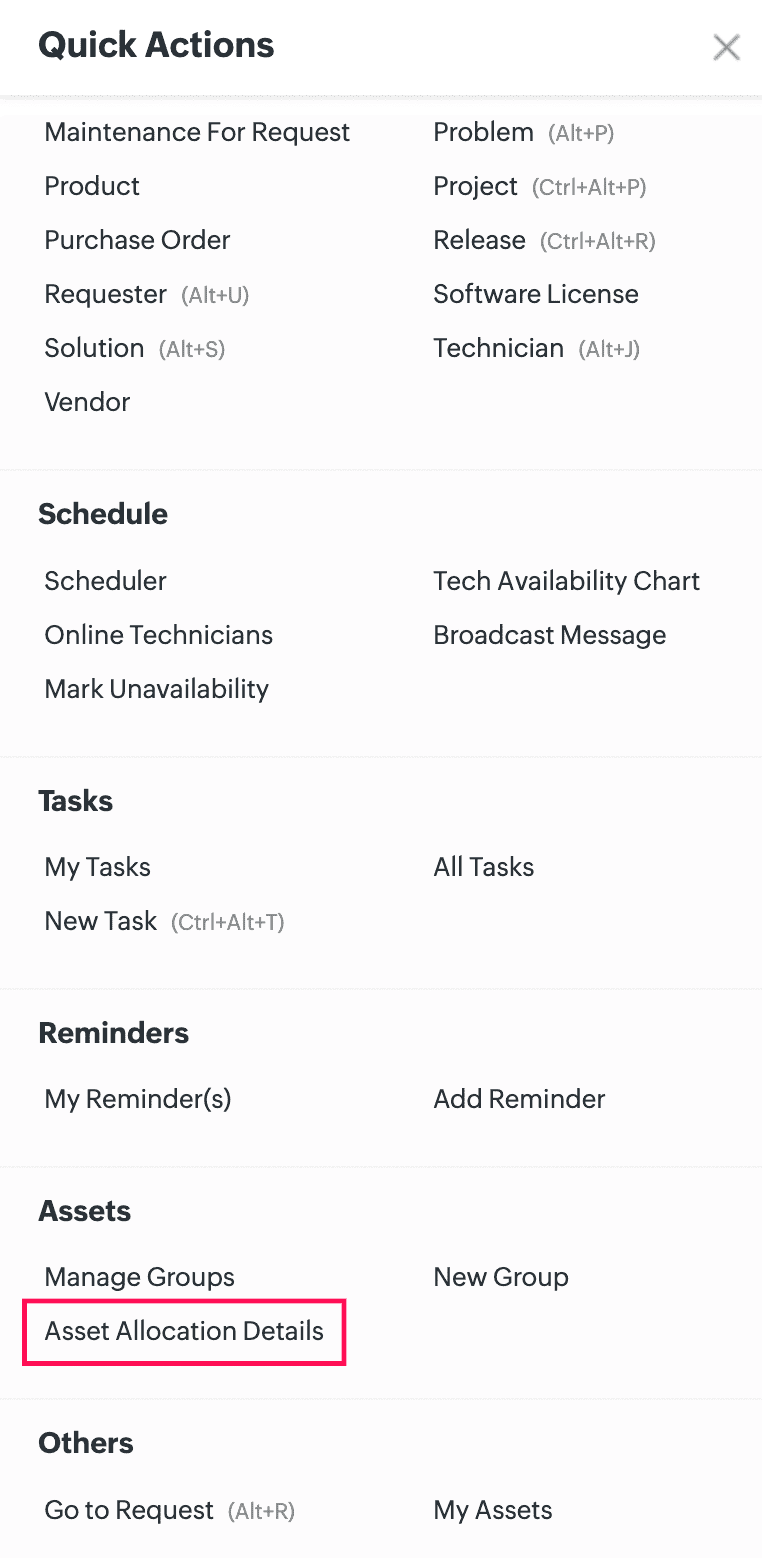Viewport: 762px width, 1558px height.
Task: Select the Product quick action
Action: click(92, 187)
